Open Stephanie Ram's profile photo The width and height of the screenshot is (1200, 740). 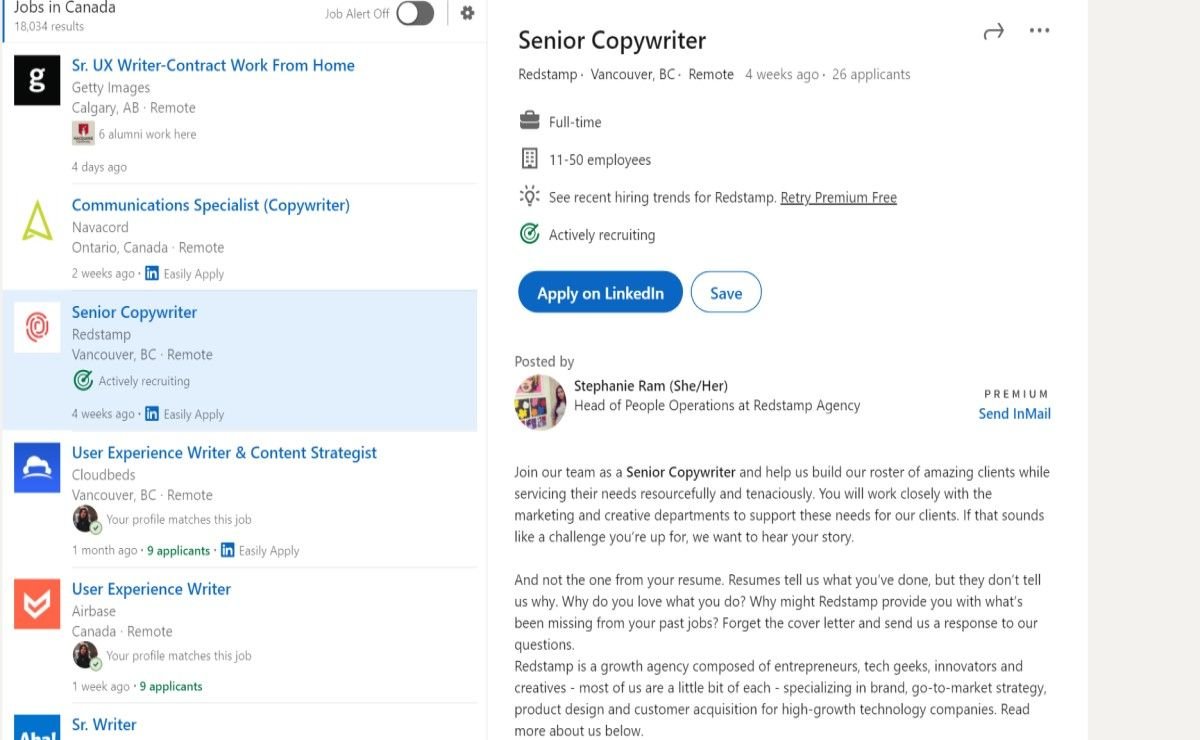(x=540, y=402)
